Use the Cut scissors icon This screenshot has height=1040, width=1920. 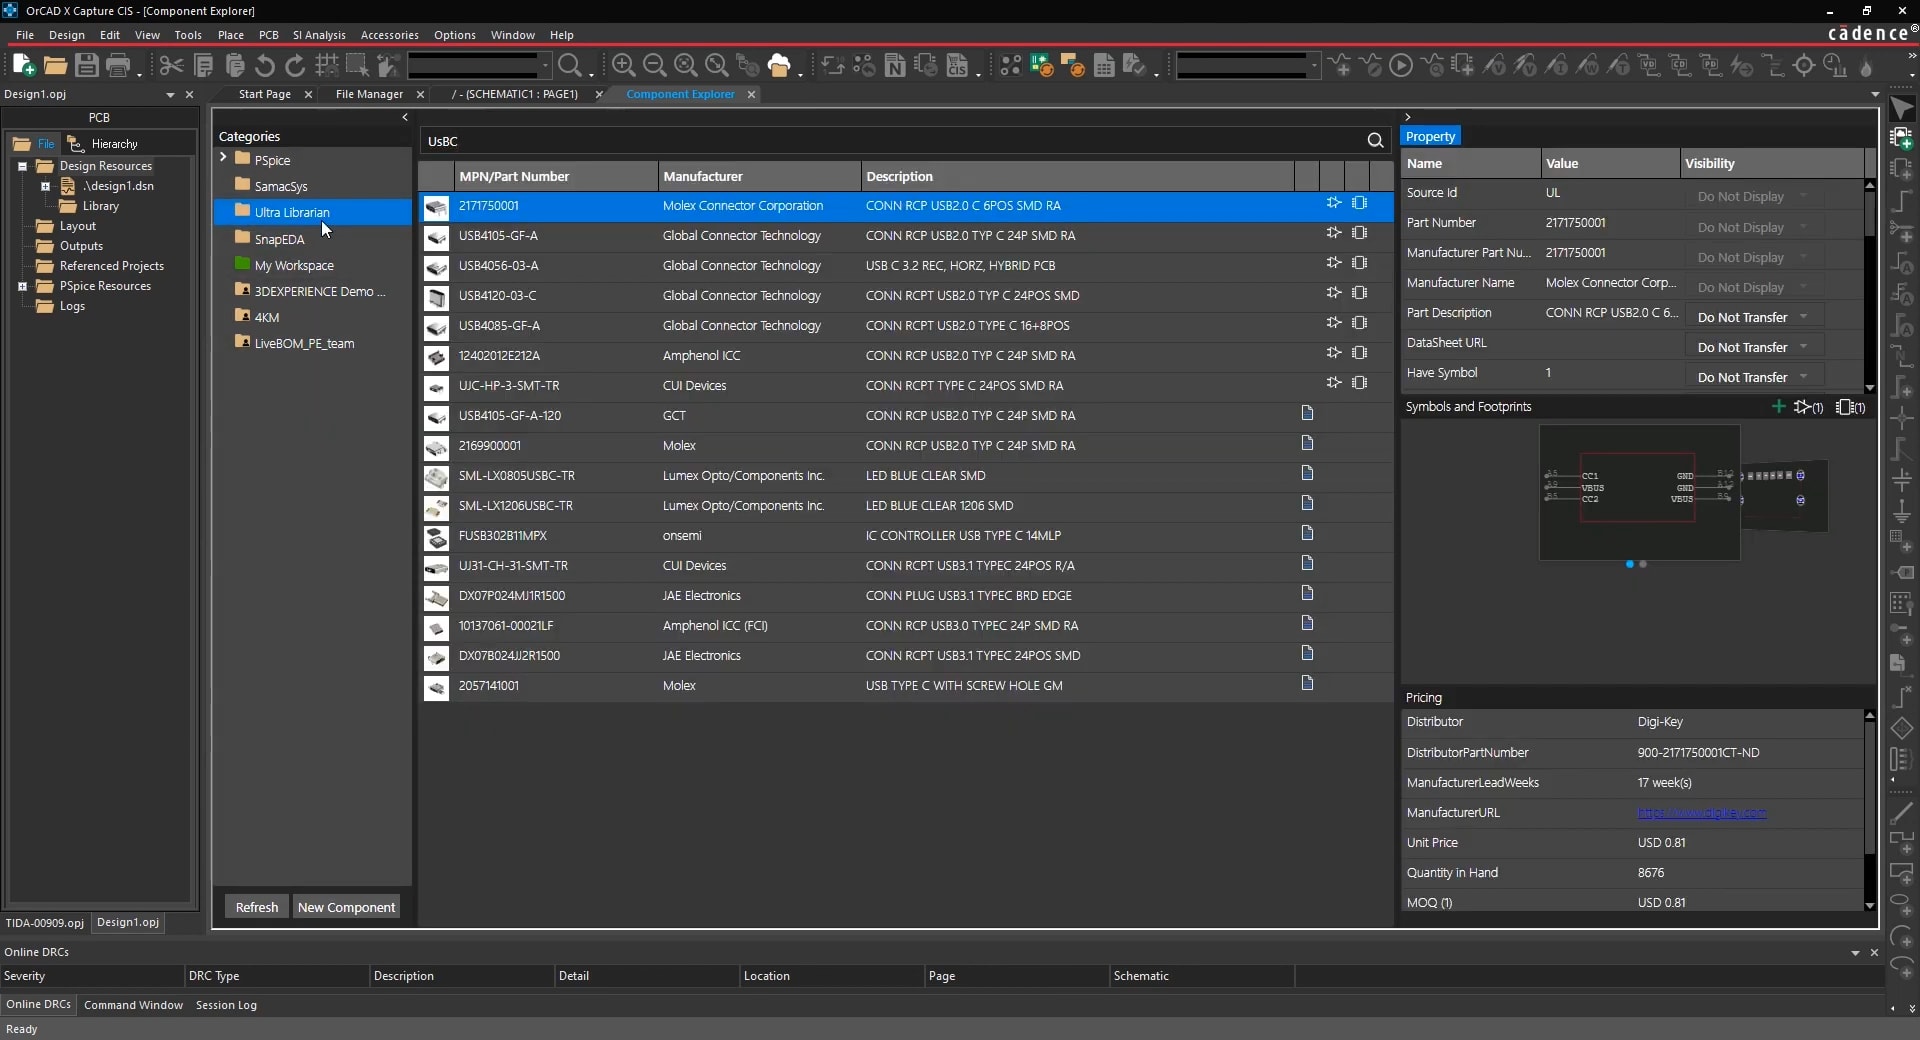click(172, 66)
